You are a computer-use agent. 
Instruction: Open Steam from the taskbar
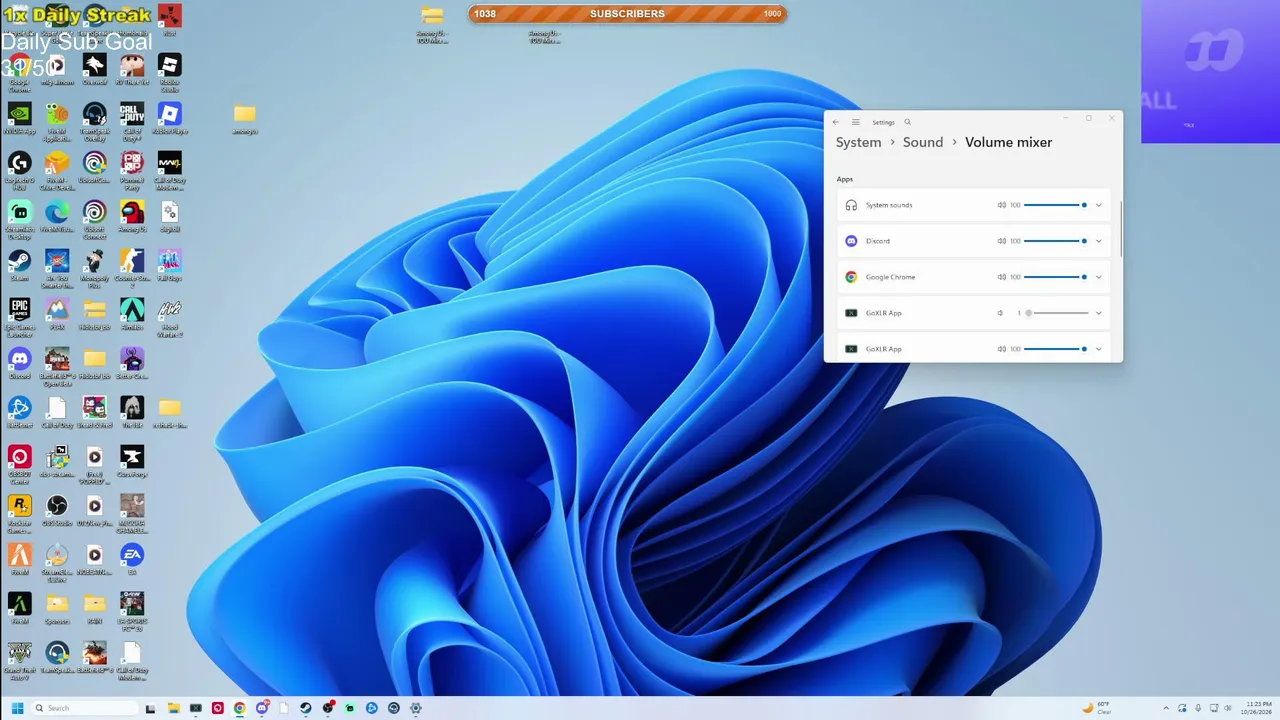[x=306, y=708]
